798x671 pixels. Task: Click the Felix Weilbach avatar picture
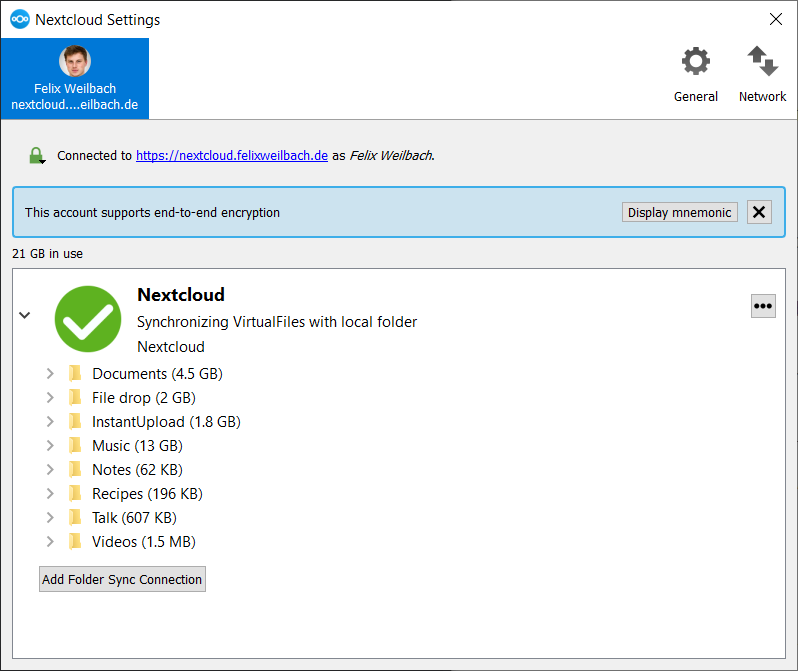[x=75, y=61]
